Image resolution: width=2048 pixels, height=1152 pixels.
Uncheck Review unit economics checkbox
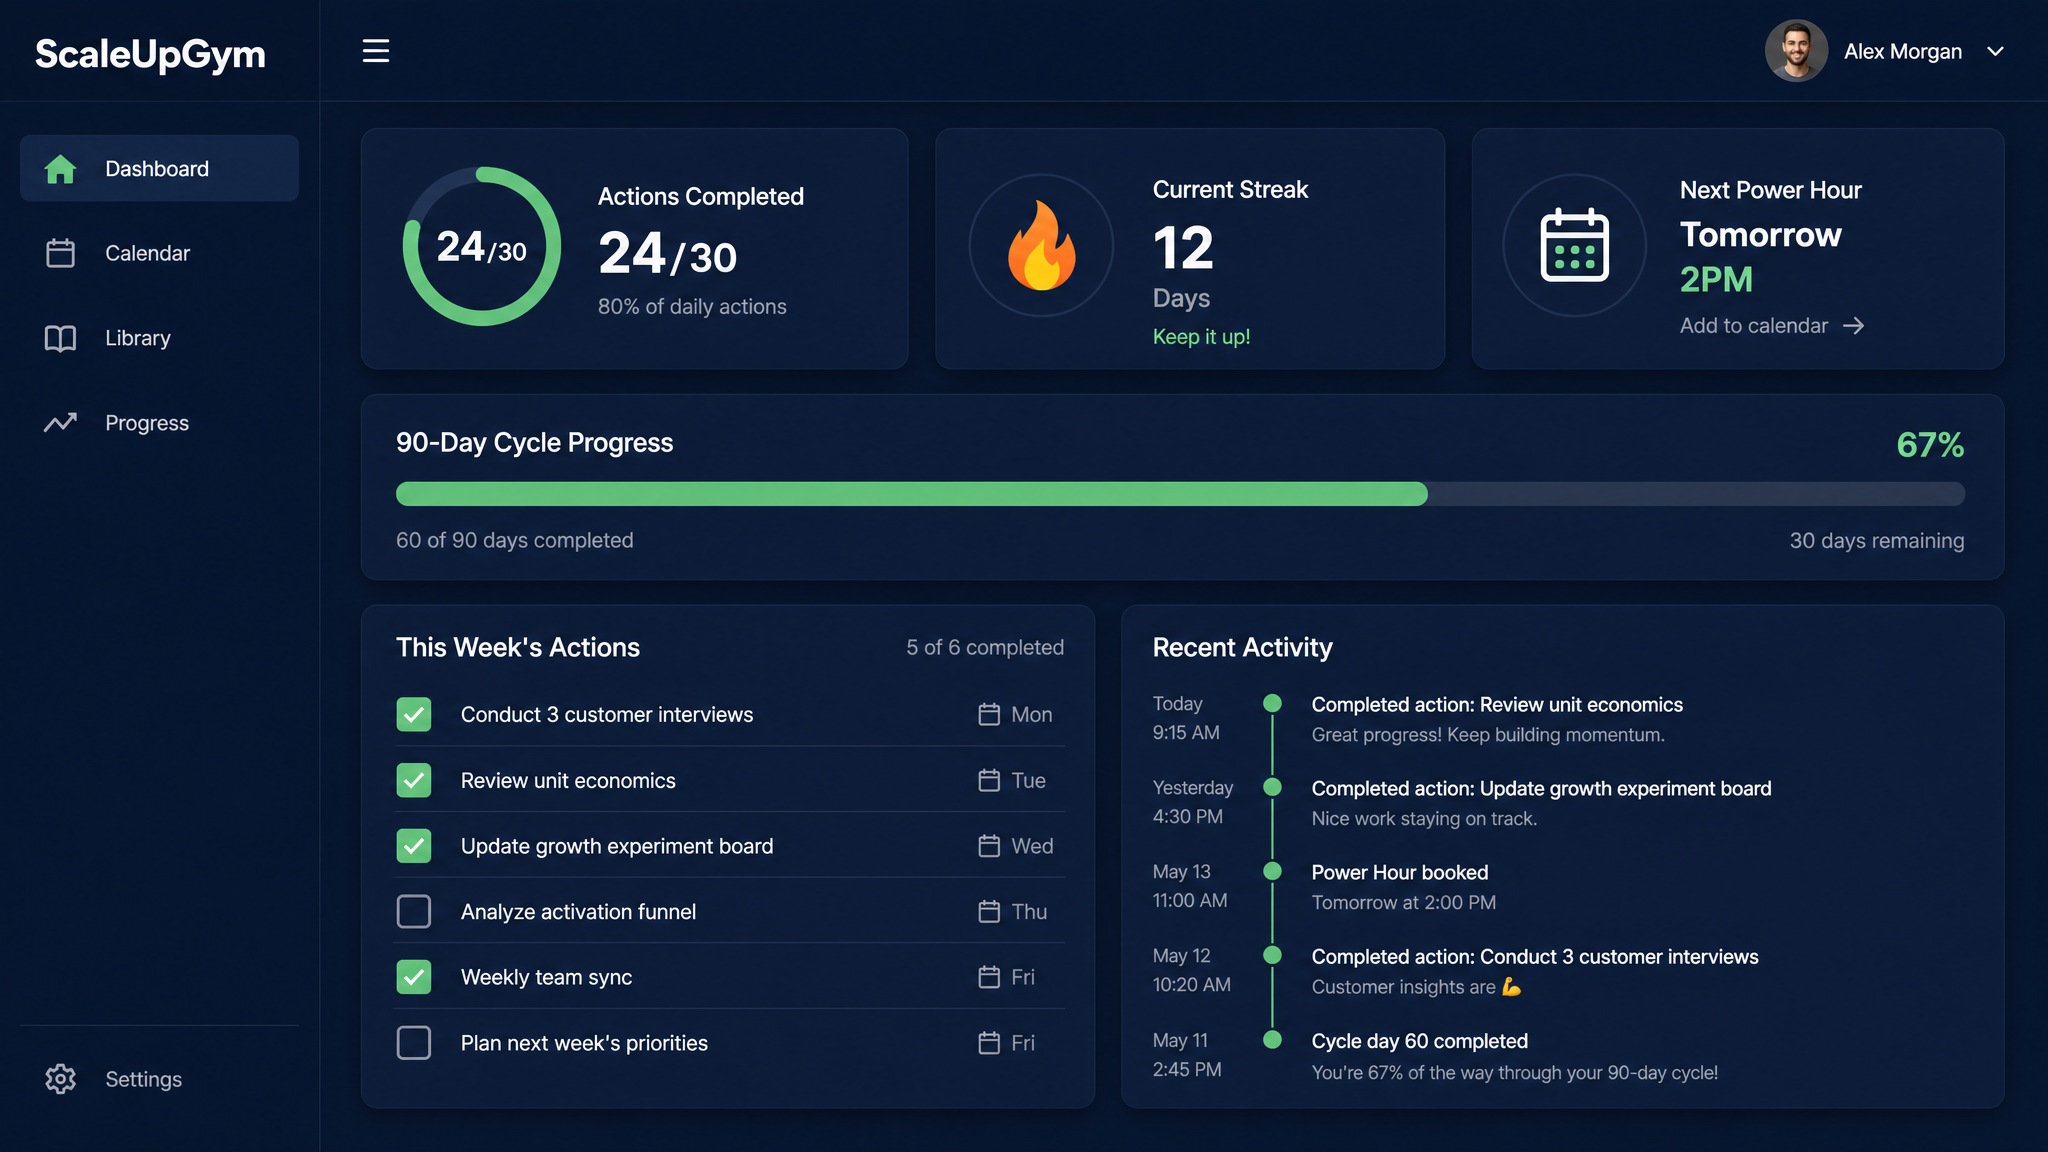click(x=414, y=780)
